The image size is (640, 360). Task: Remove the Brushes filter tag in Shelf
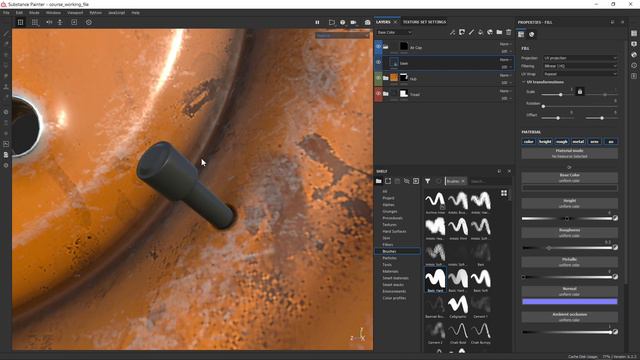[x=463, y=181]
